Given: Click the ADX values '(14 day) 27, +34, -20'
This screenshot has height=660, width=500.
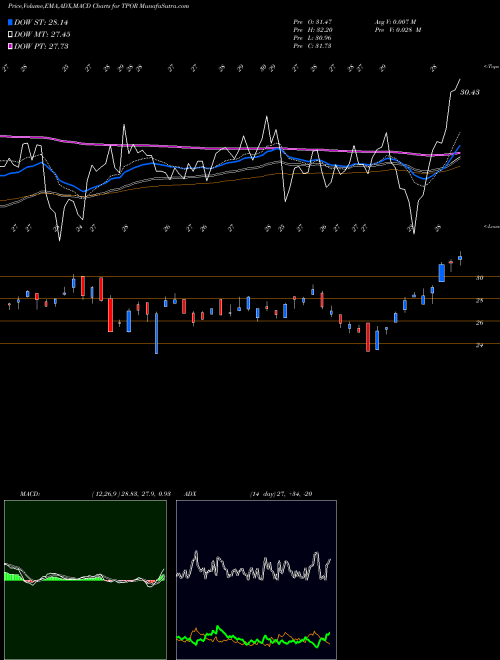Looking at the screenshot, I should (281, 494).
